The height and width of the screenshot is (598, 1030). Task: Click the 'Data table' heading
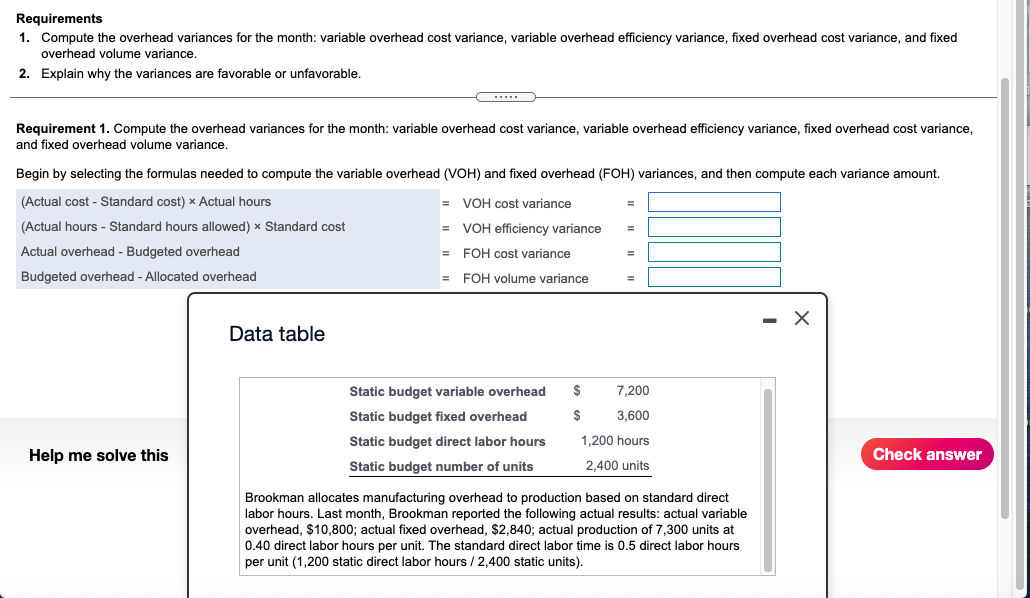(x=277, y=334)
